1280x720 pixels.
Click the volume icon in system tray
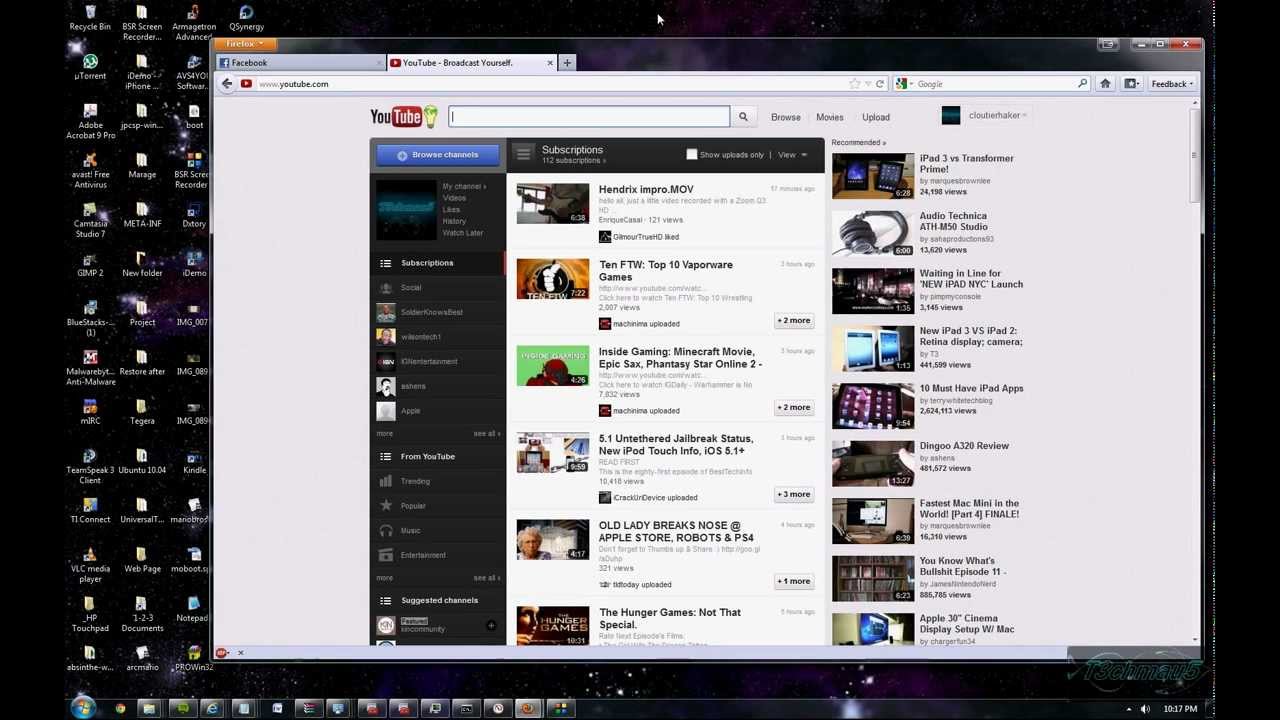(1145, 709)
